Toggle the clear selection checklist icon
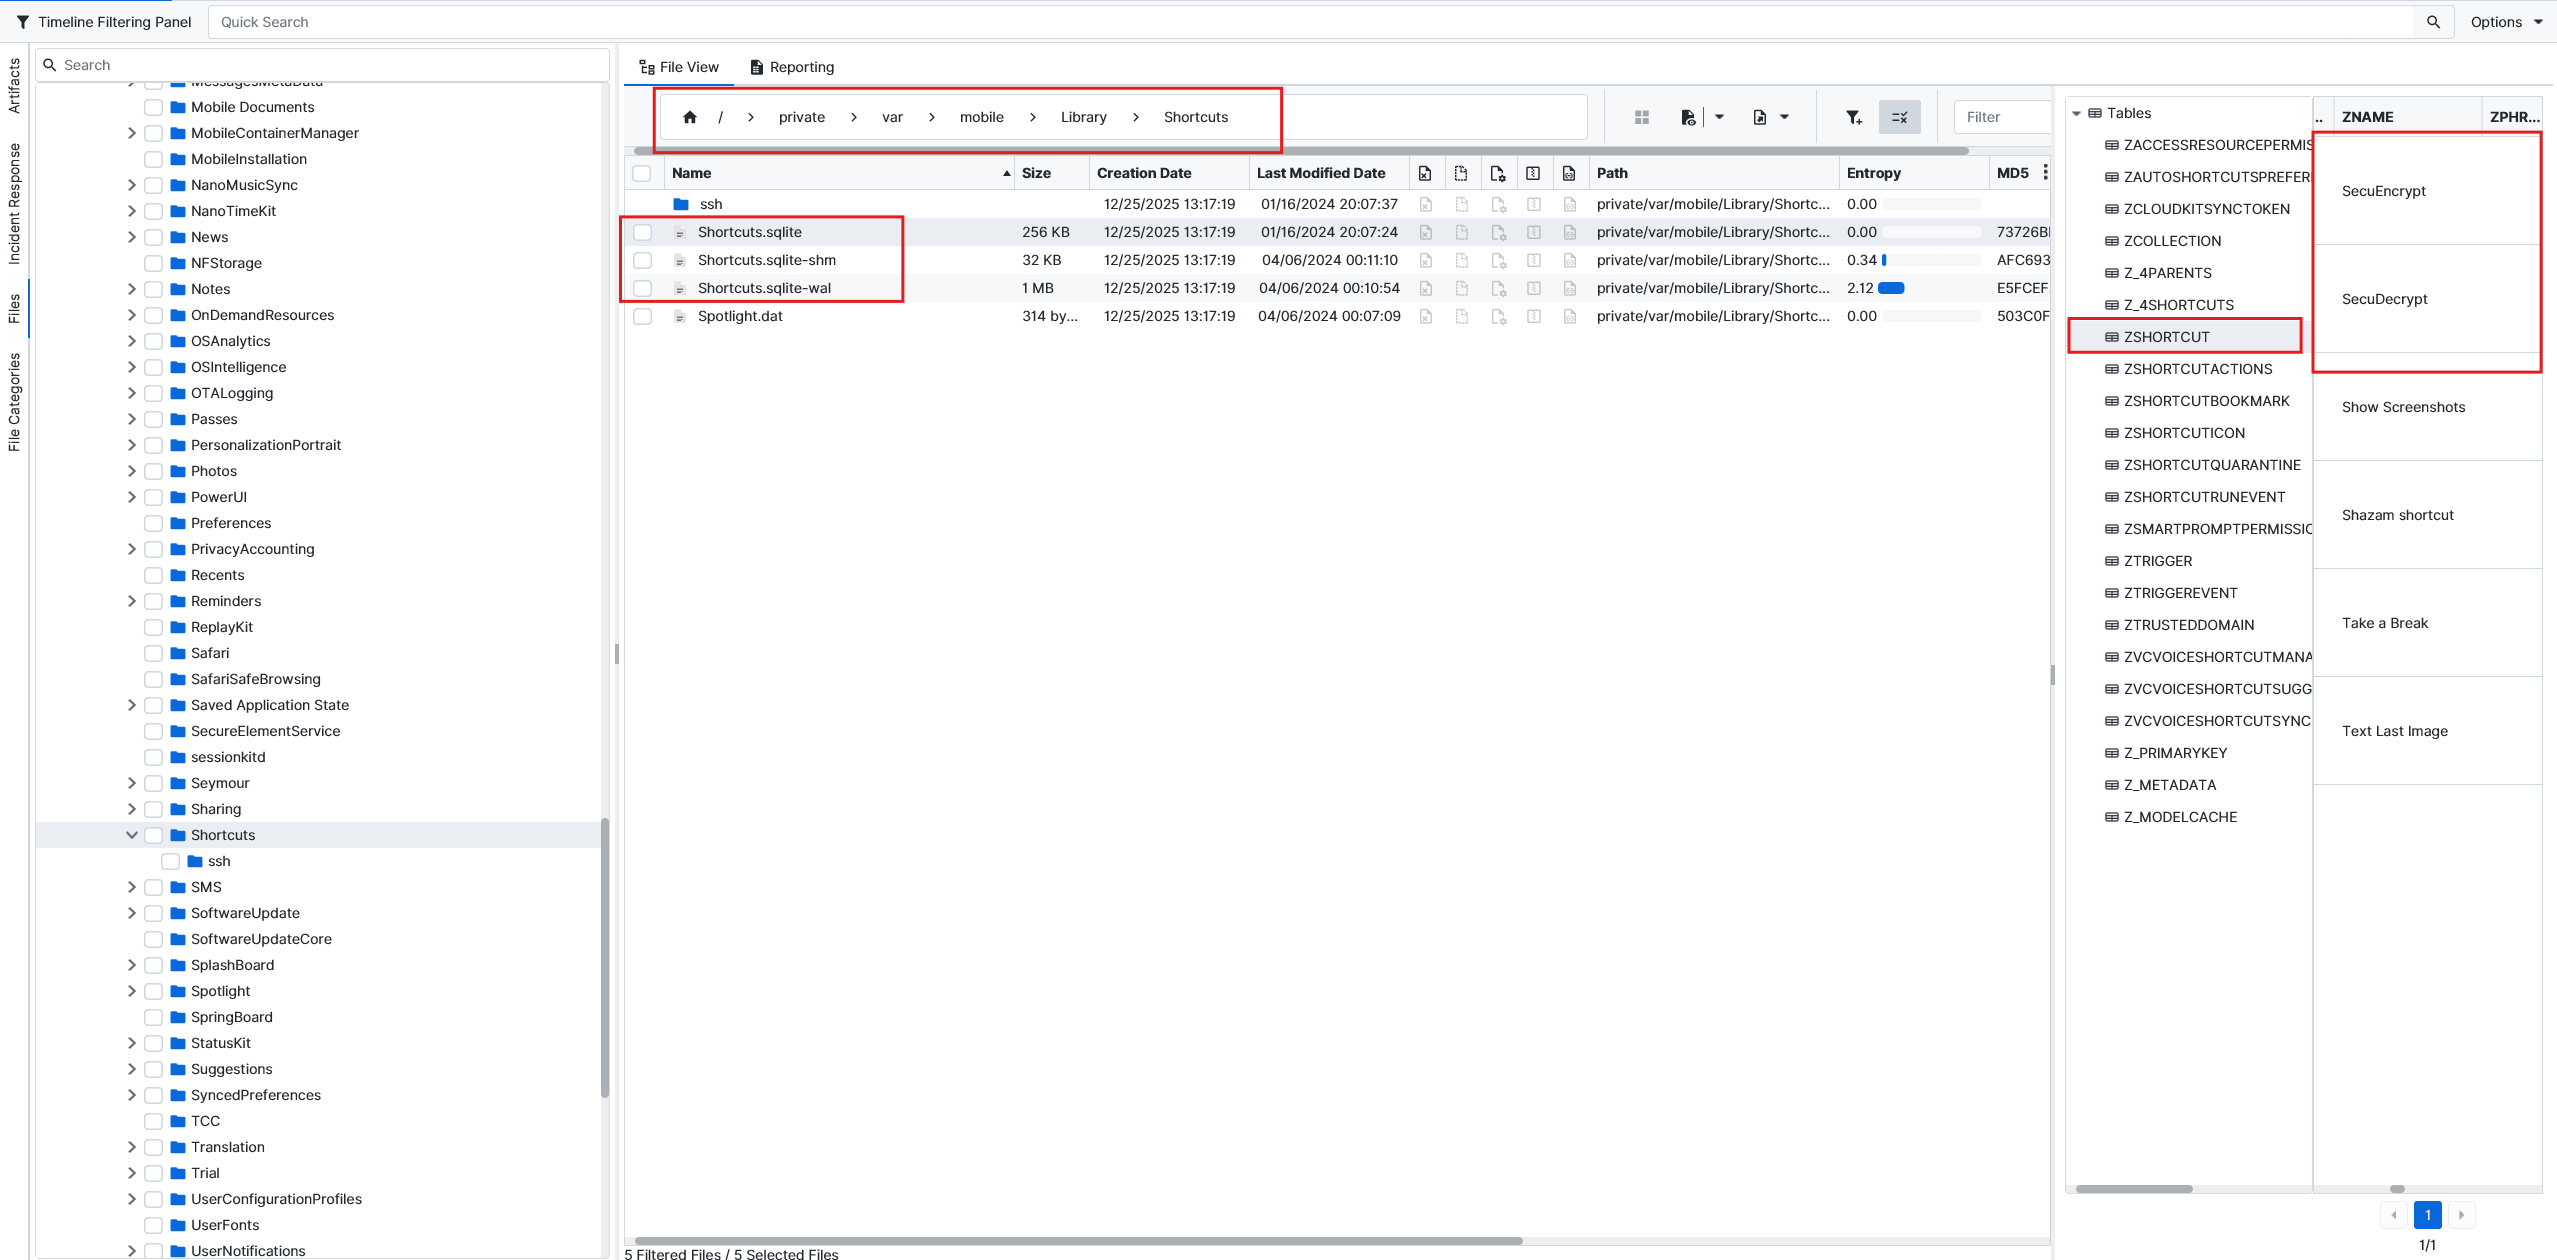The width and height of the screenshot is (2557, 1260). [1899, 117]
